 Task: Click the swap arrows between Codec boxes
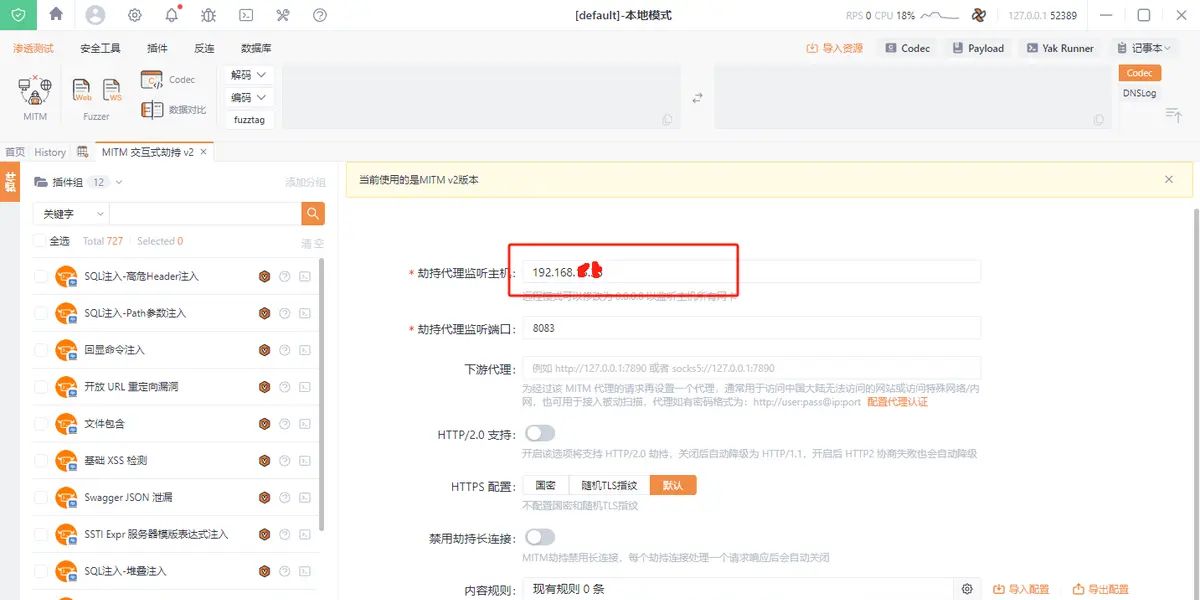[x=698, y=97]
